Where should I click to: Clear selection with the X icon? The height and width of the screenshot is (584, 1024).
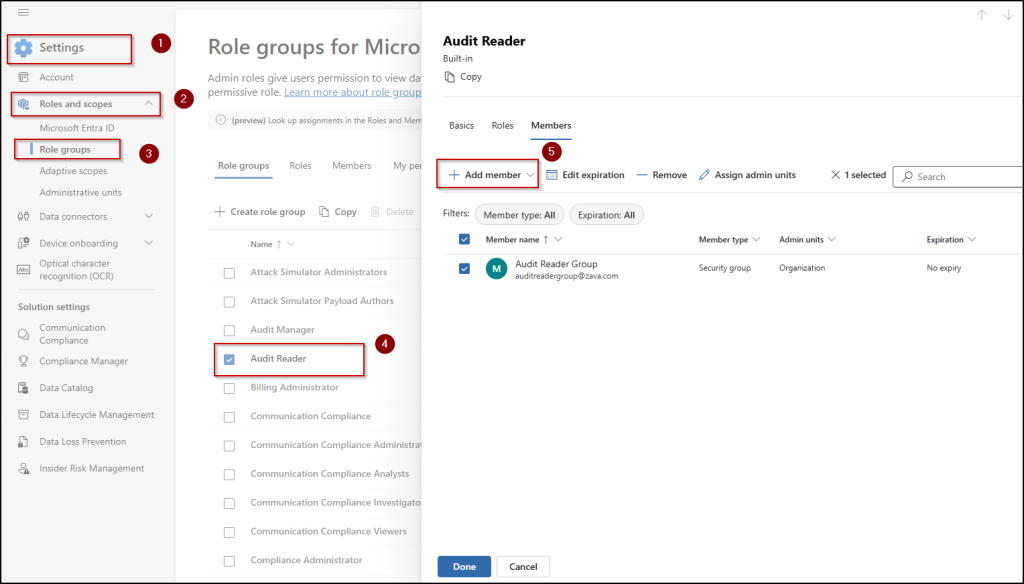(835, 175)
